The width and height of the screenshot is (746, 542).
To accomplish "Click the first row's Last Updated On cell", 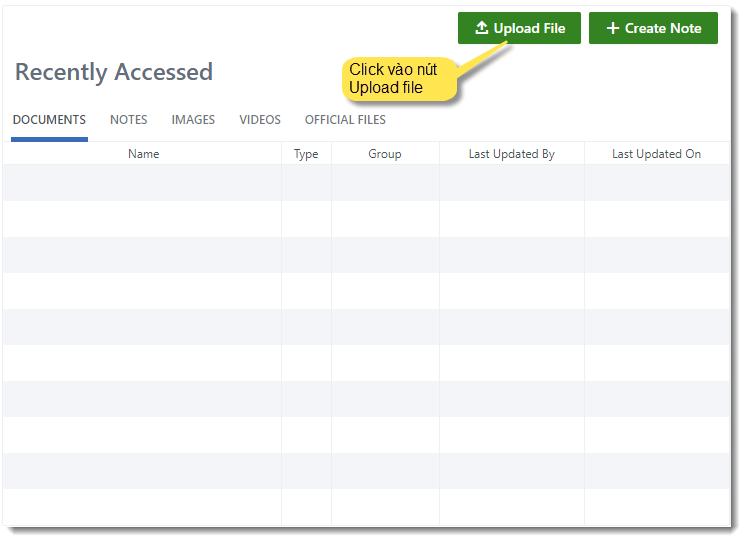I will [x=656, y=183].
